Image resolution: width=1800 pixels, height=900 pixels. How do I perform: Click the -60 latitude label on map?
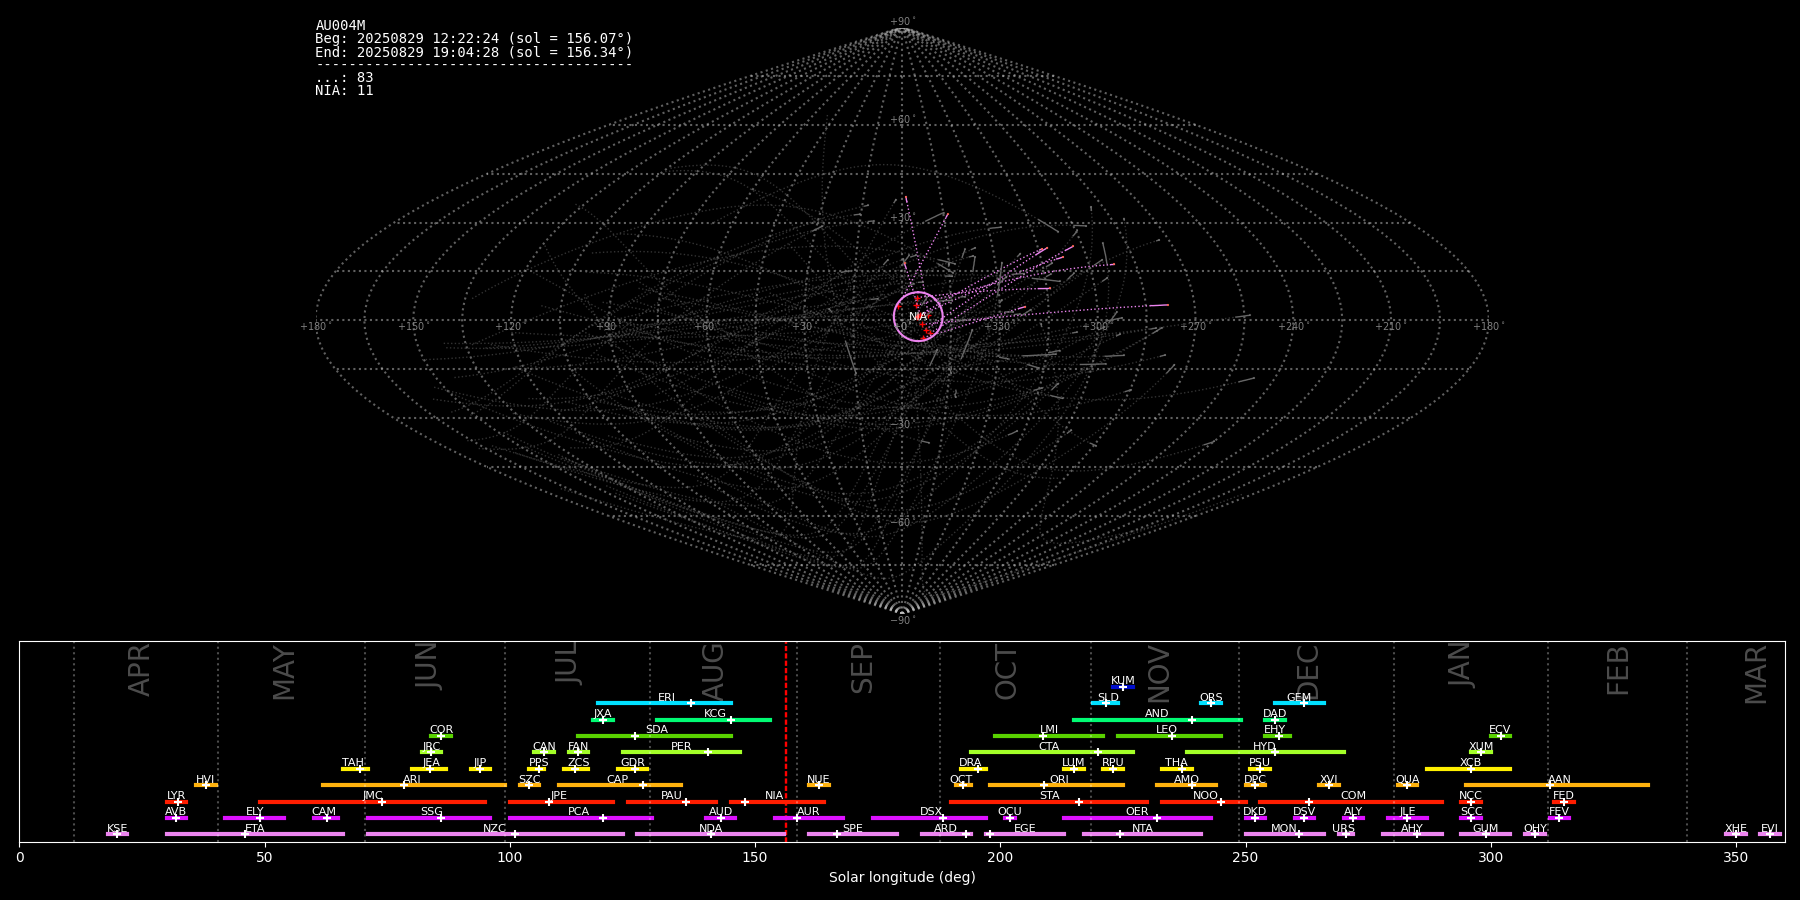click(901, 523)
